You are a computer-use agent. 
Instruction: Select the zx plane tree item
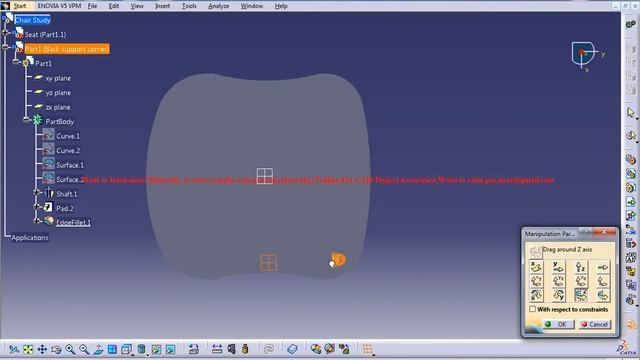[x=58, y=107]
